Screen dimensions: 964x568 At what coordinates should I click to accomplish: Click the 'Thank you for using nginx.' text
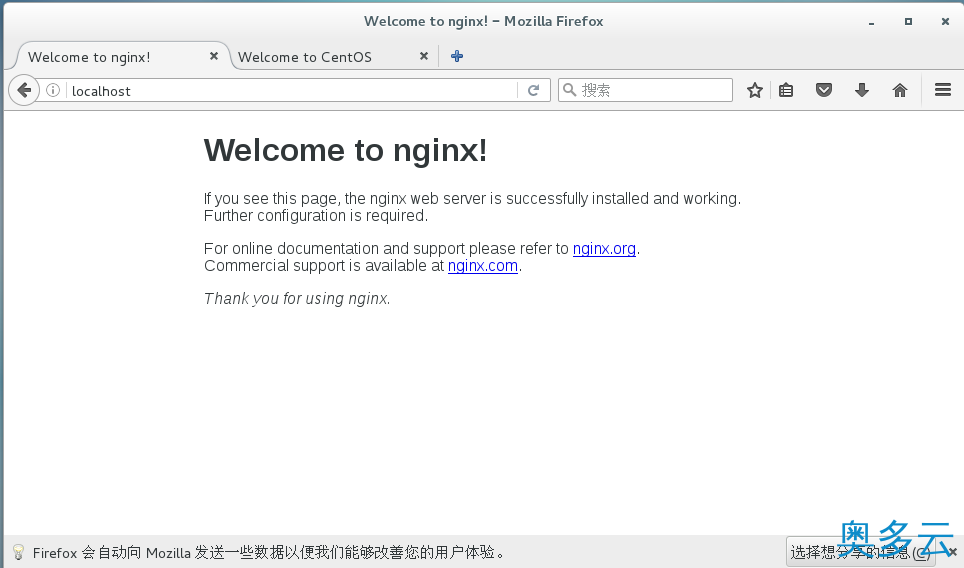click(x=297, y=299)
